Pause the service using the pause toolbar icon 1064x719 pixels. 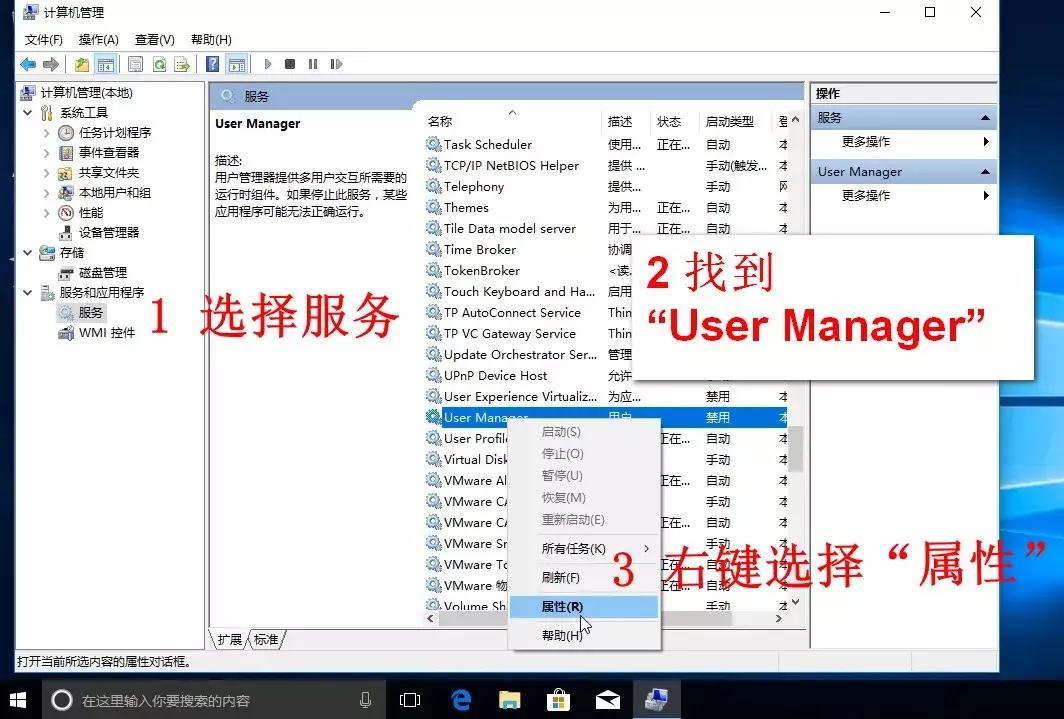312,64
